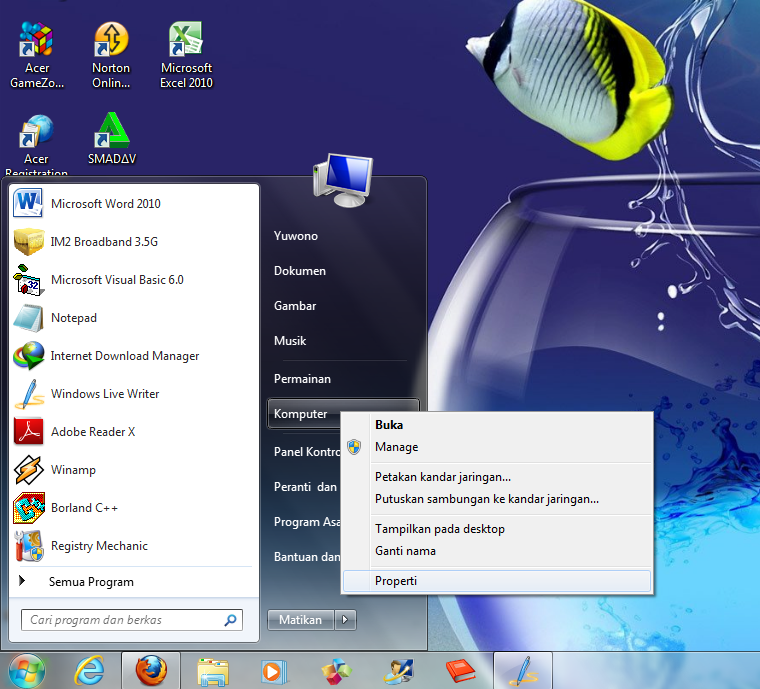760x689 pixels.
Task: Click the red book taskbar icon
Action: pyautogui.click(x=460, y=672)
